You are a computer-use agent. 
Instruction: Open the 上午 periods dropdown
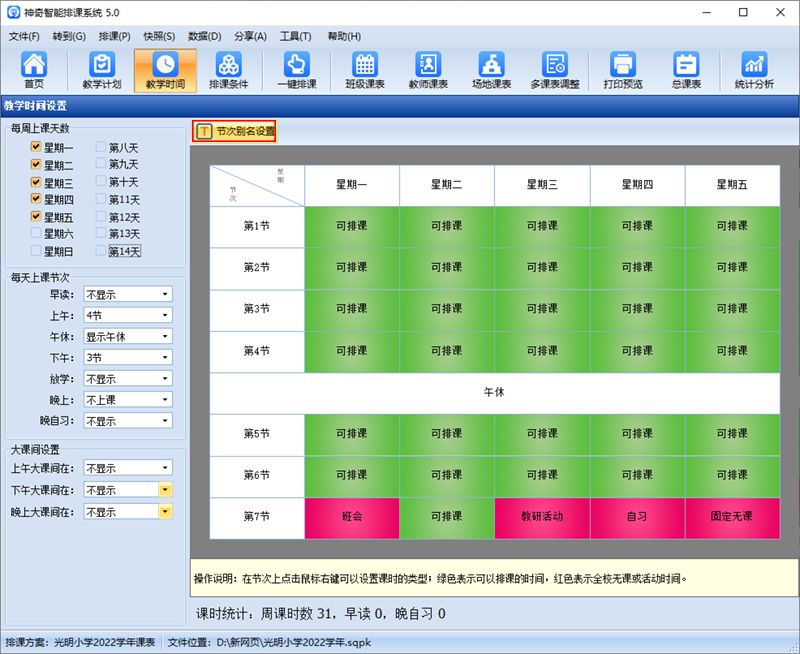tap(128, 315)
